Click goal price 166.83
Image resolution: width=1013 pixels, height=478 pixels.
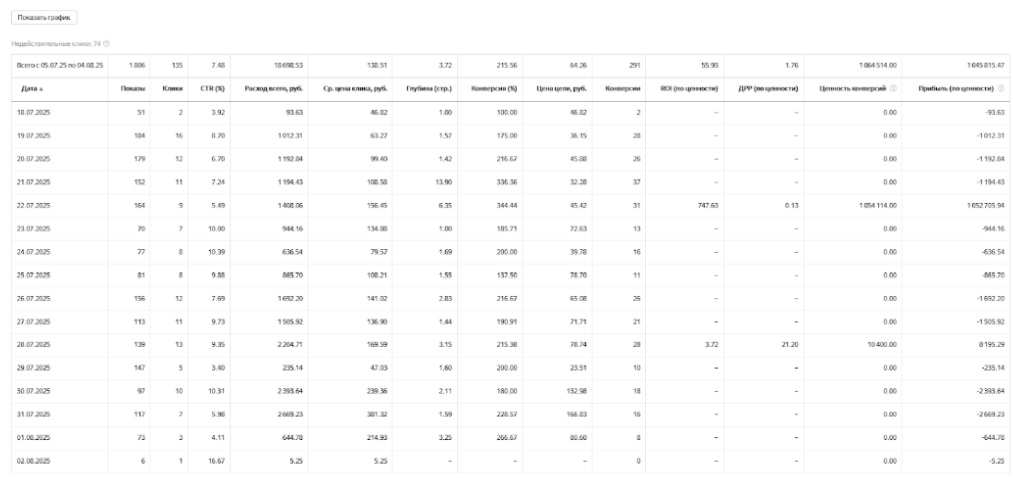pyautogui.click(x=576, y=415)
